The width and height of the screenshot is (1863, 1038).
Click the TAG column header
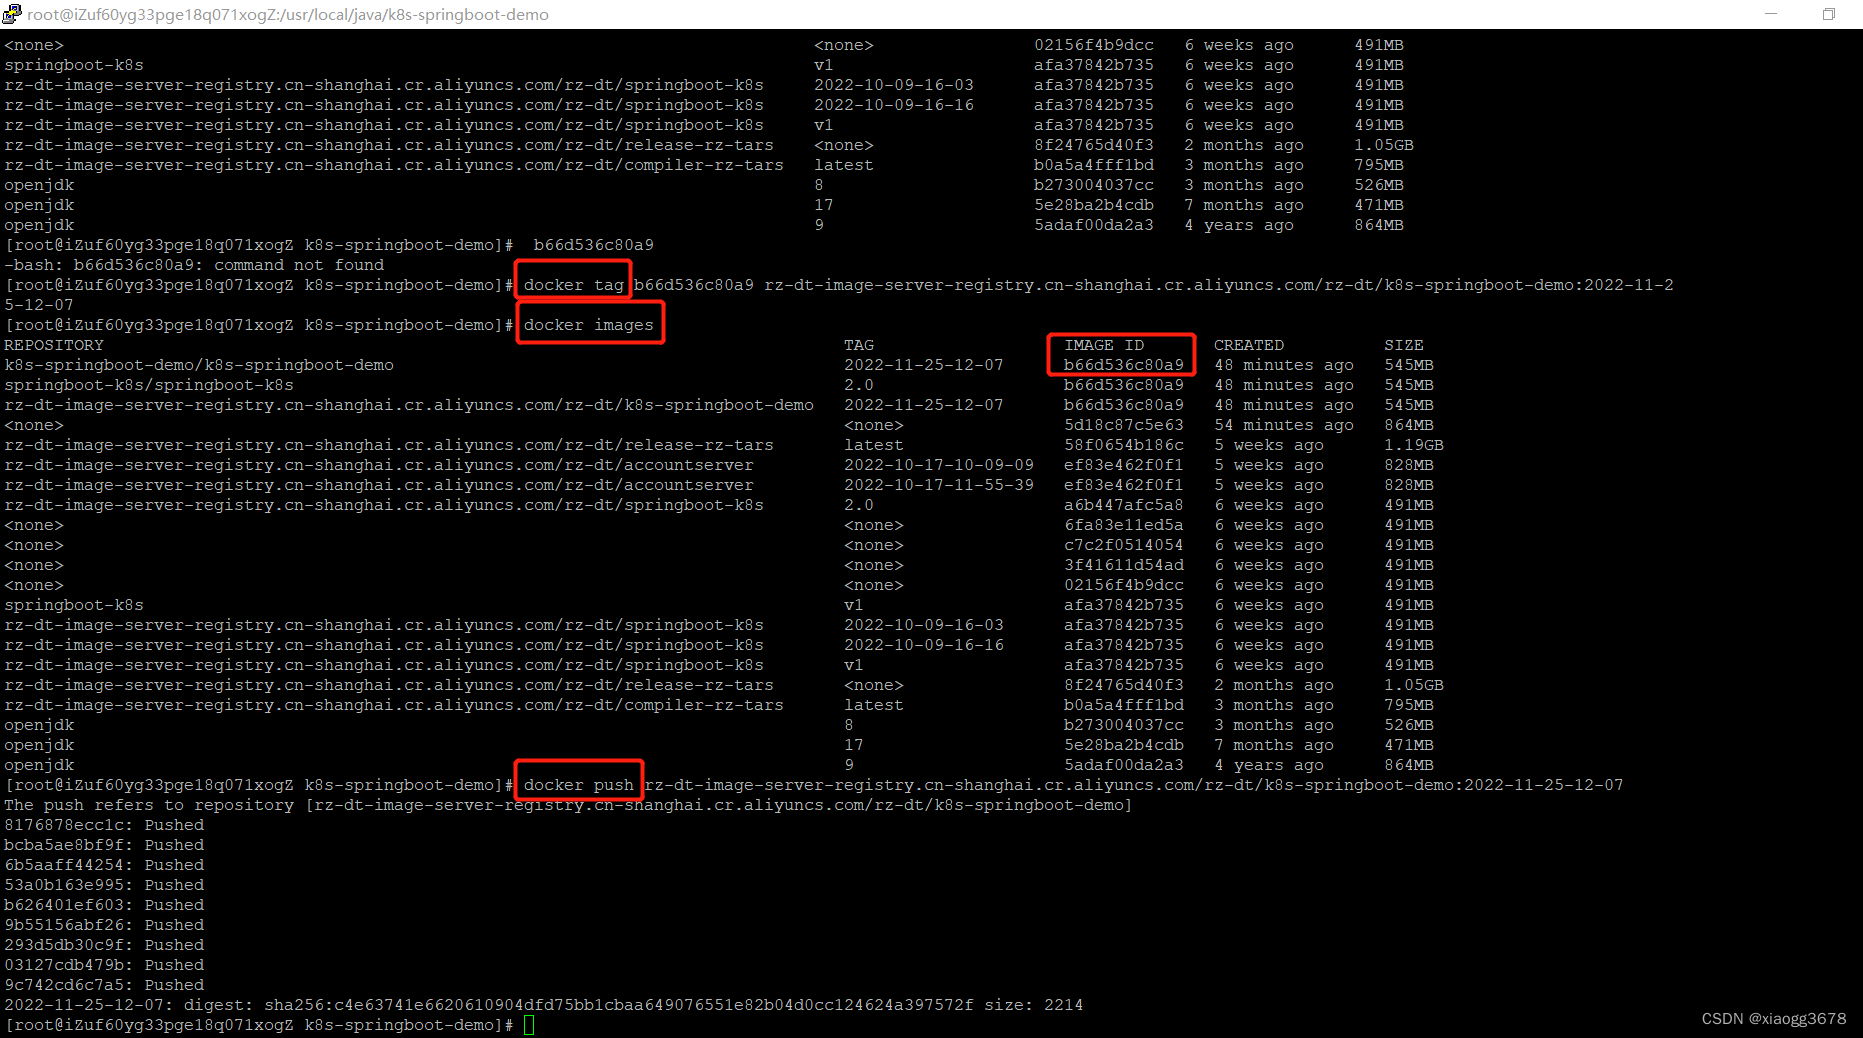click(858, 344)
